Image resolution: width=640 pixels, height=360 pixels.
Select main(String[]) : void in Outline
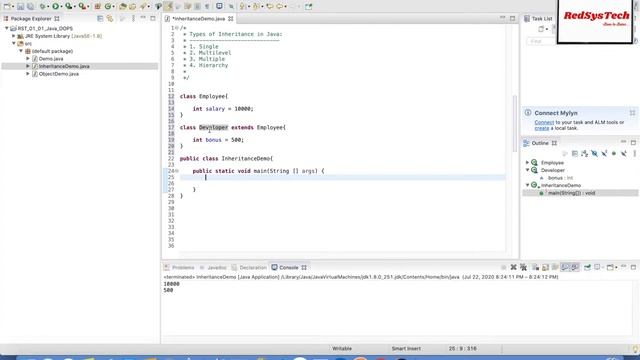(x=571, y=193)
